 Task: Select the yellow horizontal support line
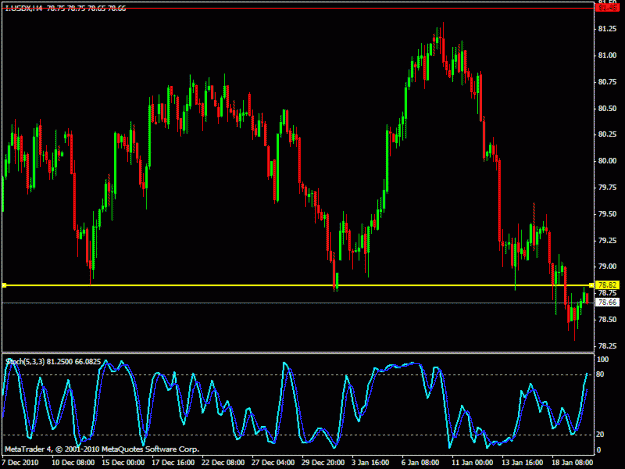297,285
